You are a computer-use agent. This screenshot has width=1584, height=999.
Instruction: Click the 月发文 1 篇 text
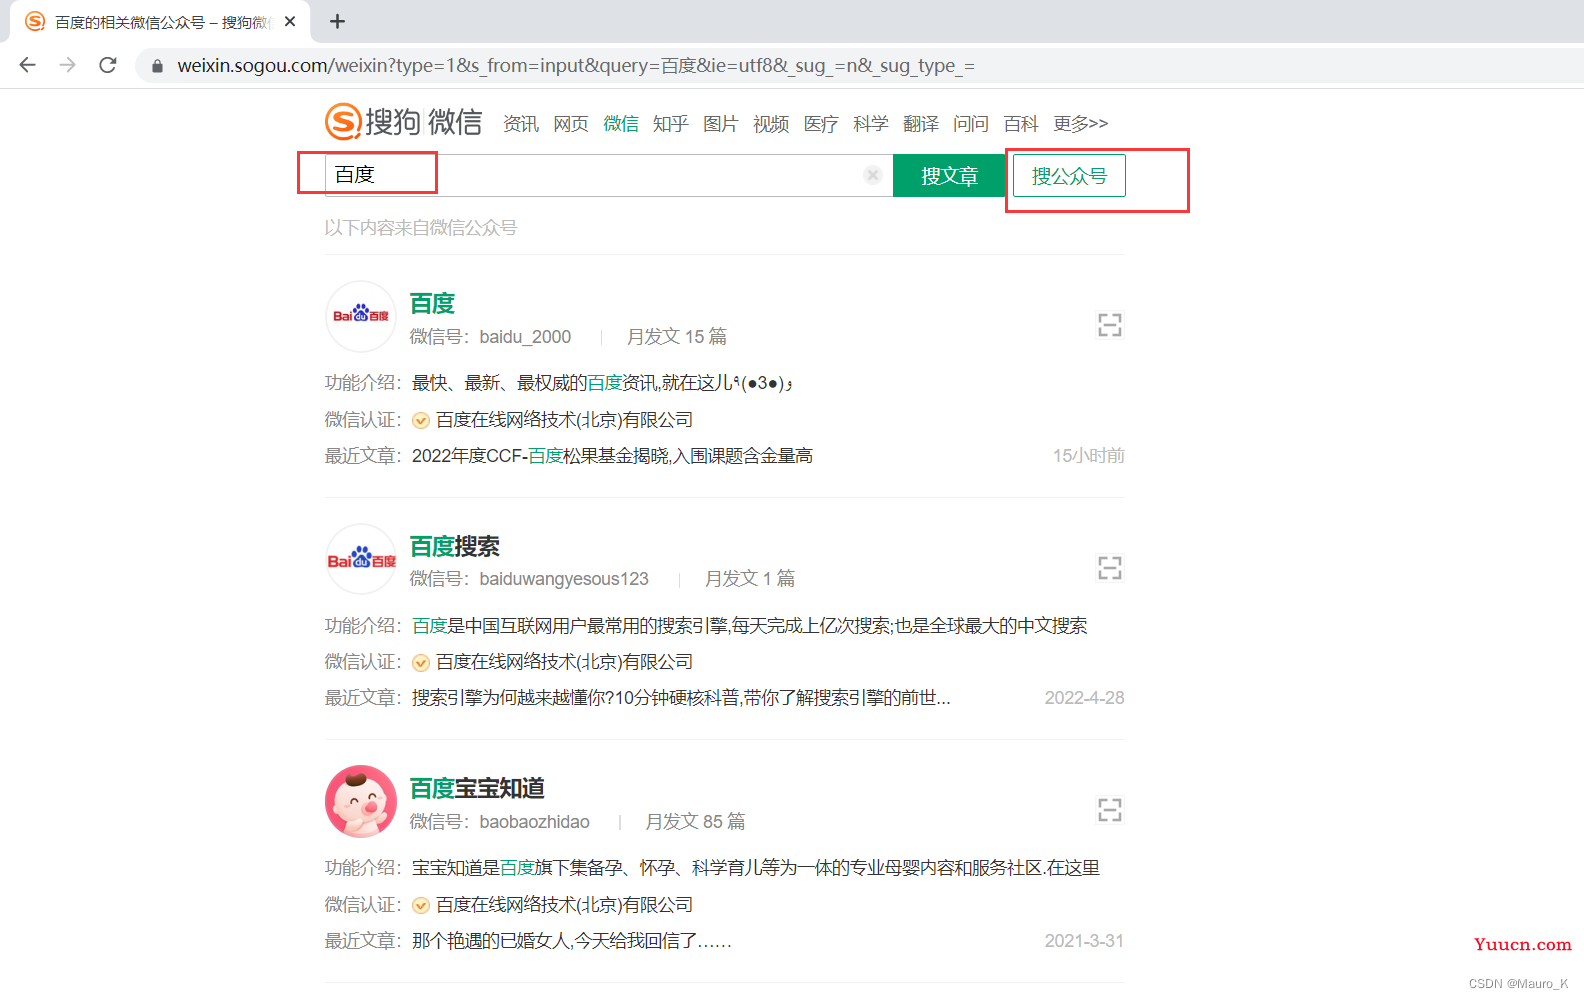tap(750, 579)
